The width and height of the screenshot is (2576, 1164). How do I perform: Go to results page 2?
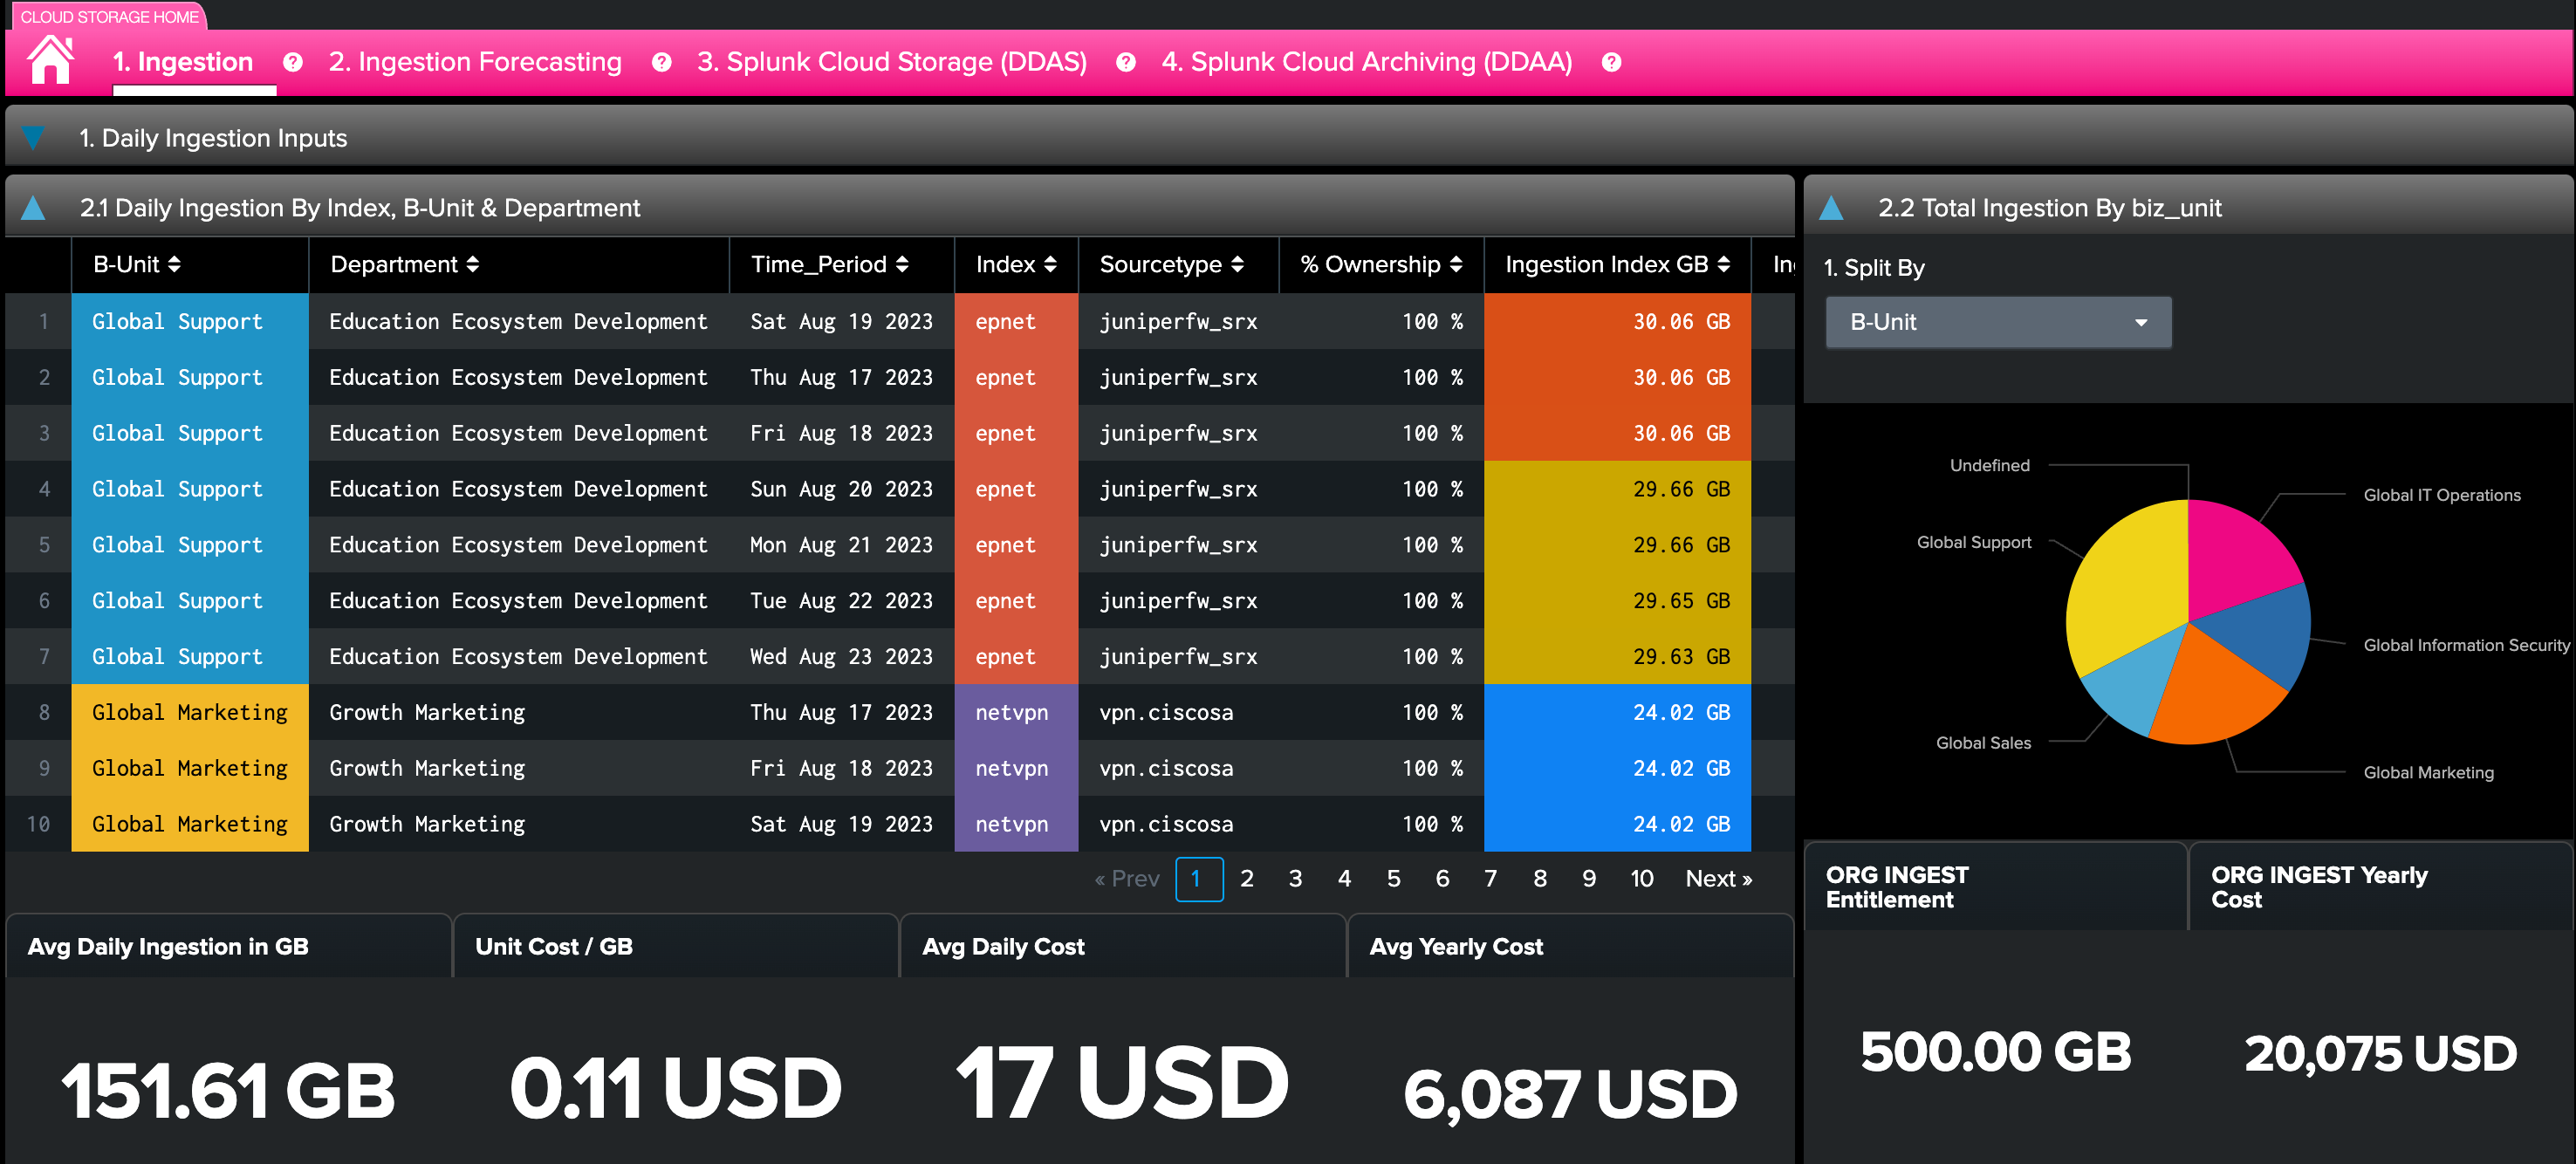(1246, 878)
